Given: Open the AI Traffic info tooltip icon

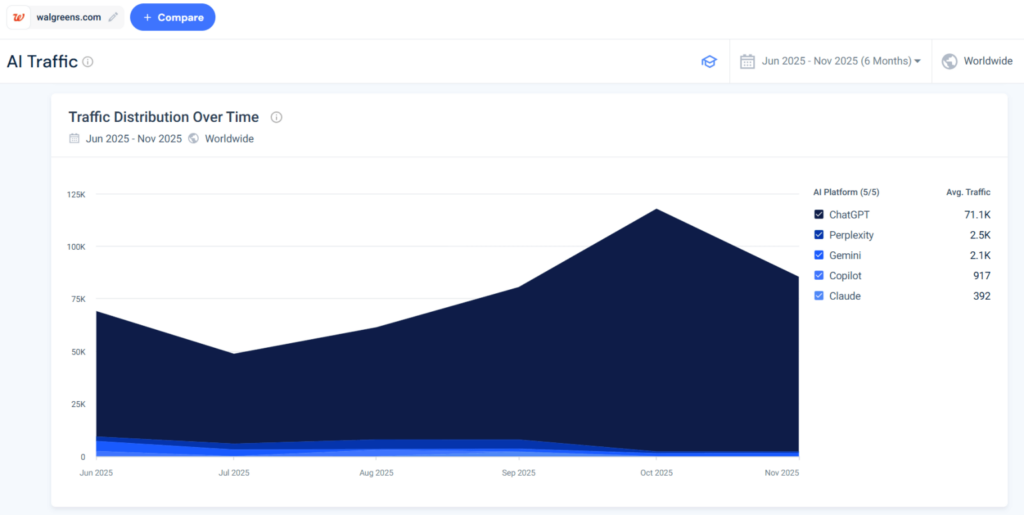Looking at the screenshot, I should [x=88, y=62].
